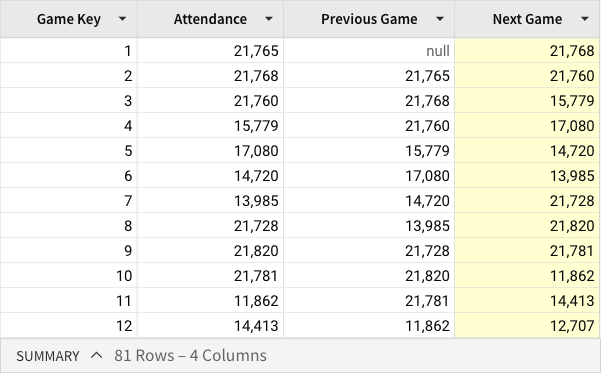This screenshot has width=601, height=373.
Task: Open the Attendance column dropdown arrow
Action: 269,19
